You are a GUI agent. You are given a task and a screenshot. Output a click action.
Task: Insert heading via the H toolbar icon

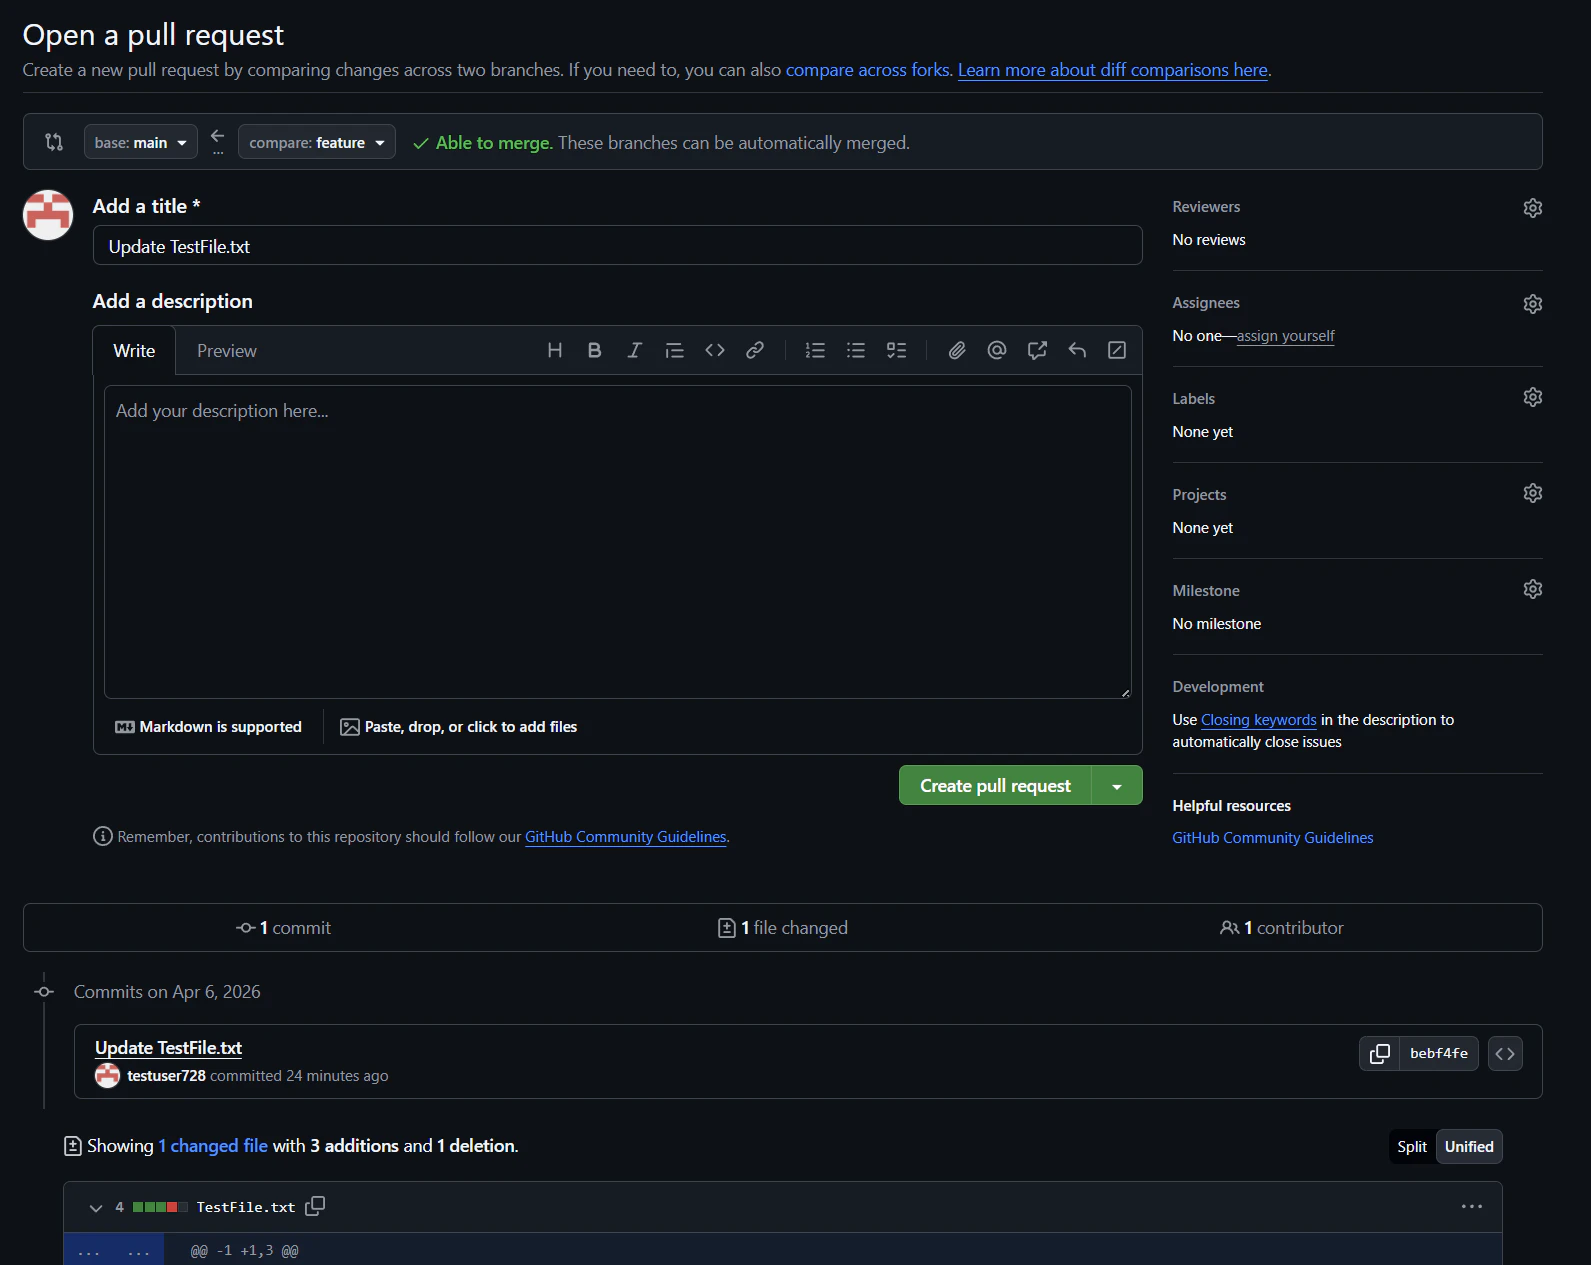tap(555, 350)
